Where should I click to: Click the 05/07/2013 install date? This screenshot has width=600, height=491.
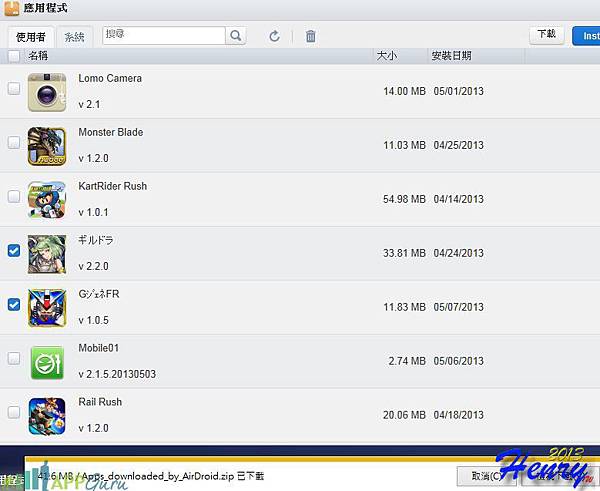(x=458, y=307)
